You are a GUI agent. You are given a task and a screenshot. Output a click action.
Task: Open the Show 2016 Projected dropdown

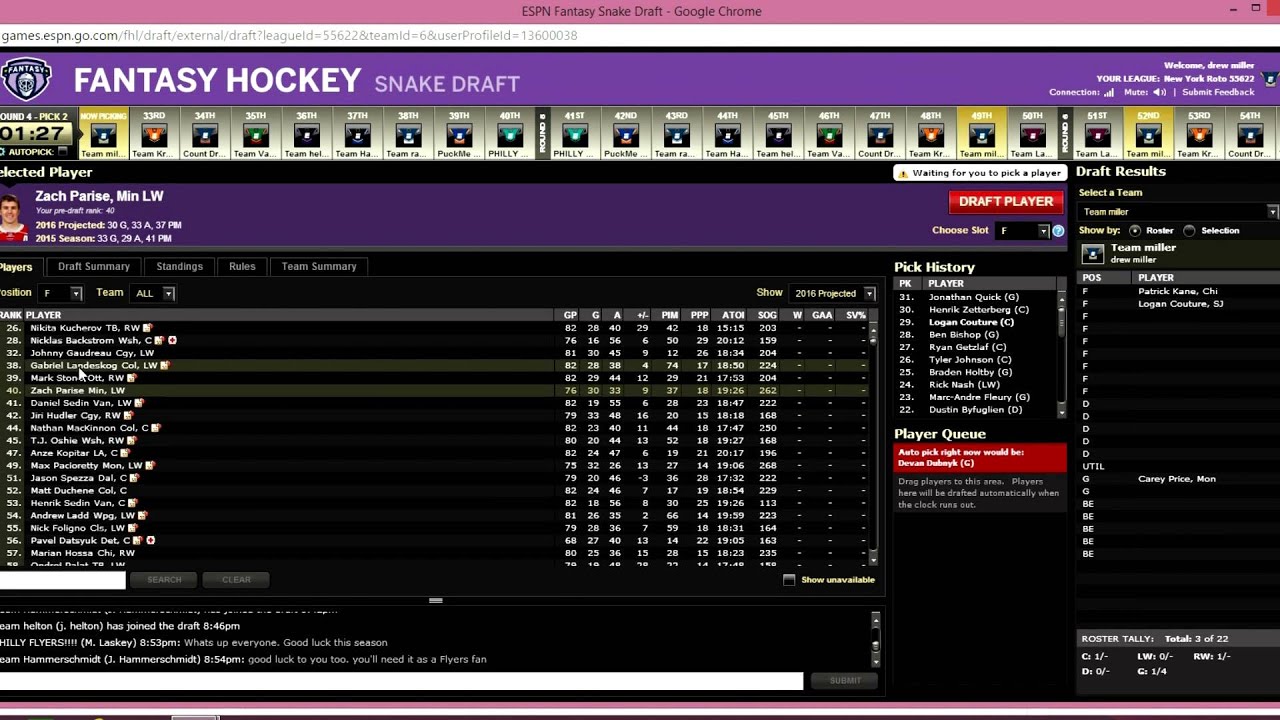tap(832, 293)
